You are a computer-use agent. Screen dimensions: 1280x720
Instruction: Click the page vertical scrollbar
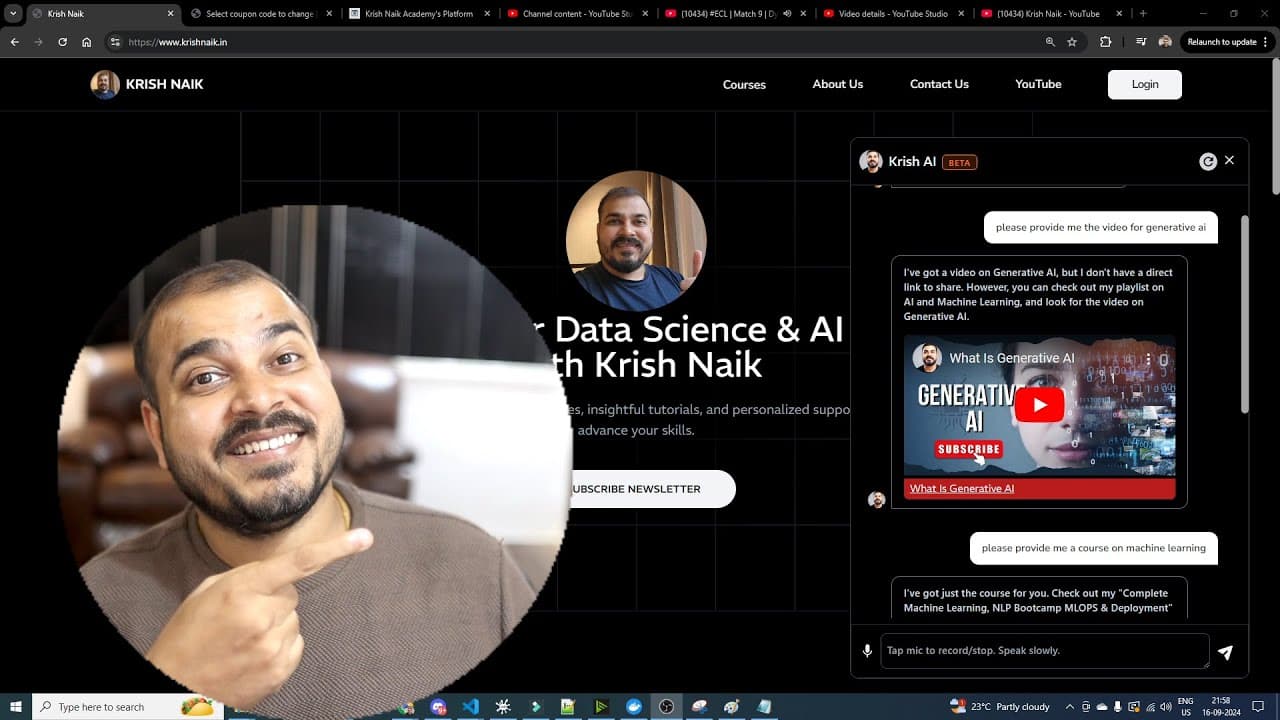coord(1274,128)
